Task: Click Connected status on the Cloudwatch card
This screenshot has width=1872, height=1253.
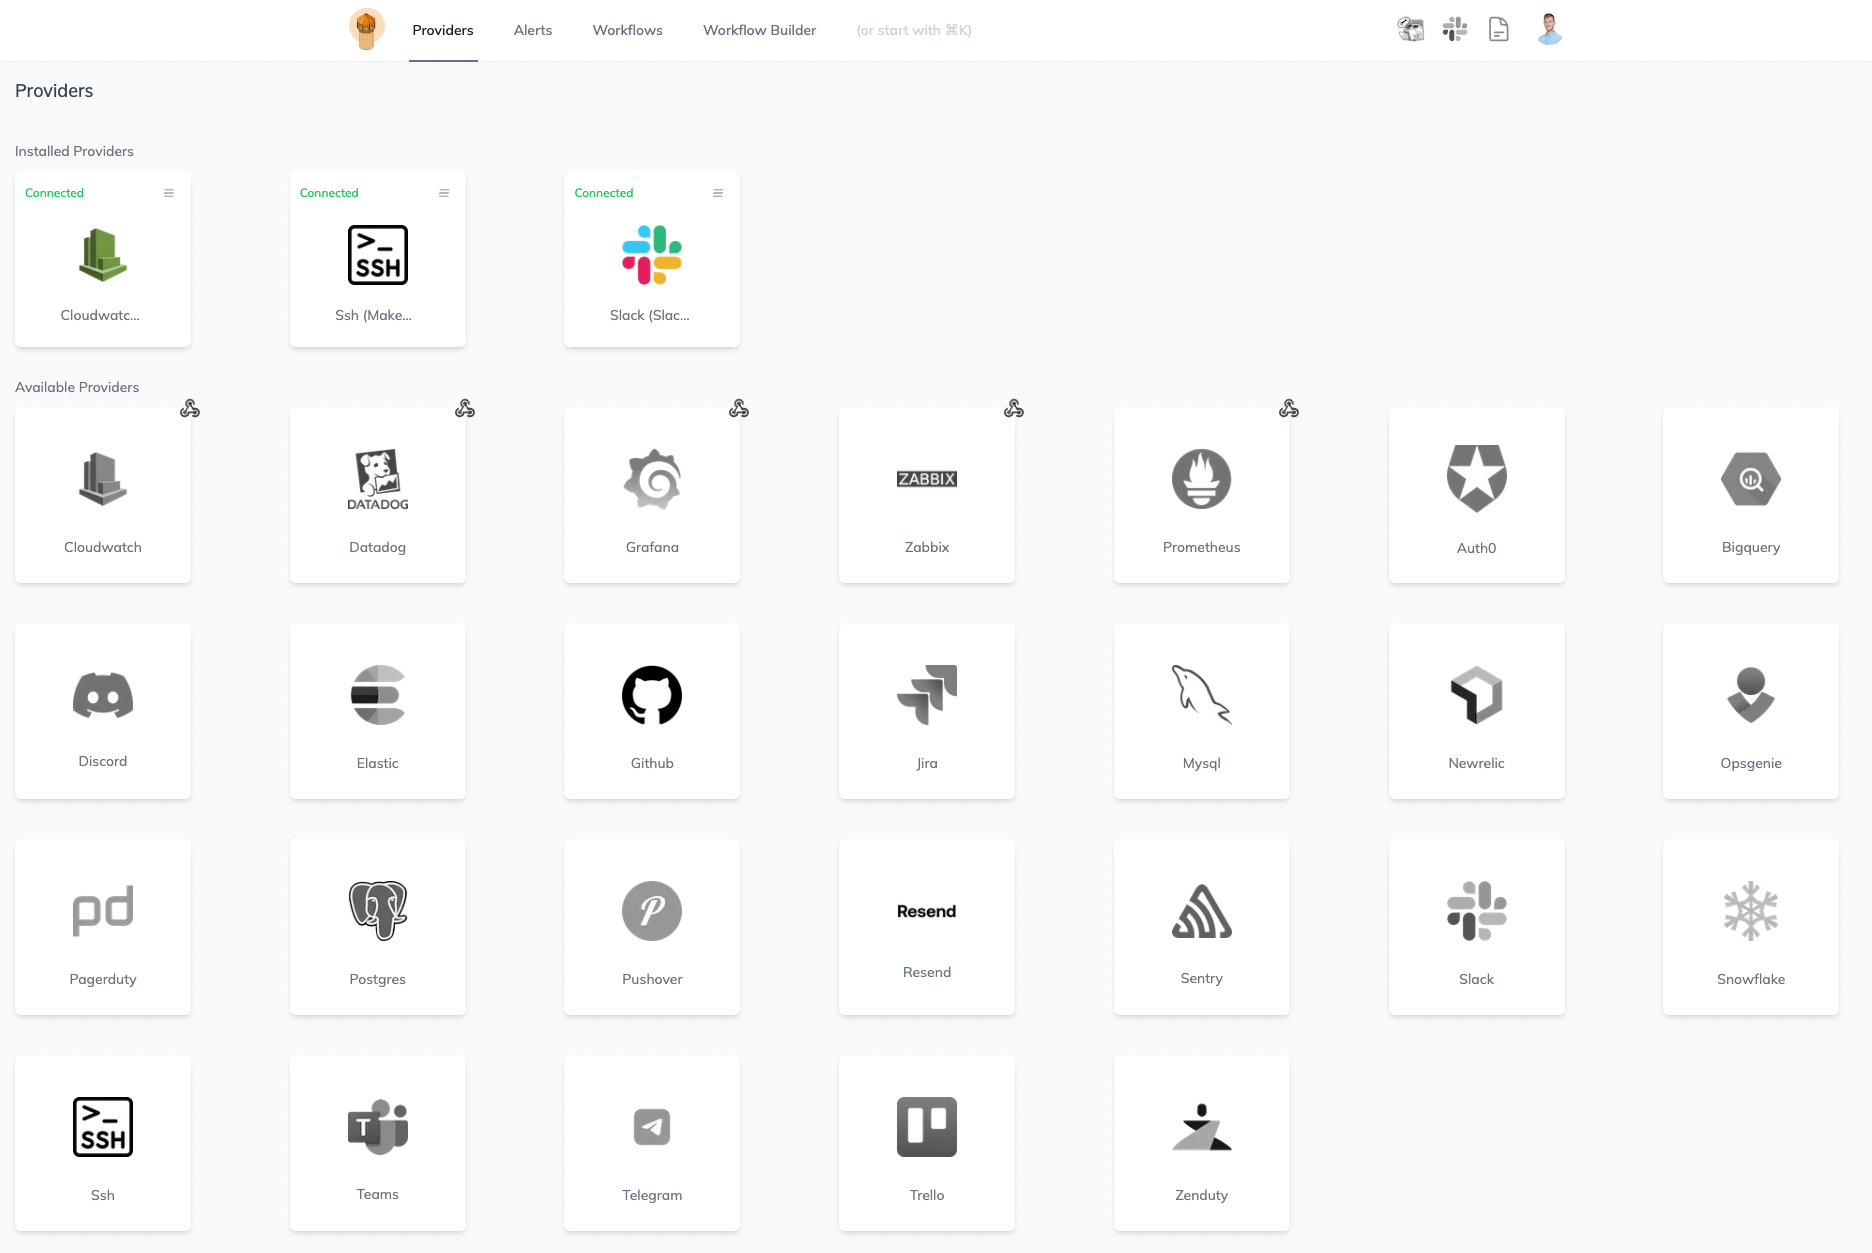Action: 54,193
